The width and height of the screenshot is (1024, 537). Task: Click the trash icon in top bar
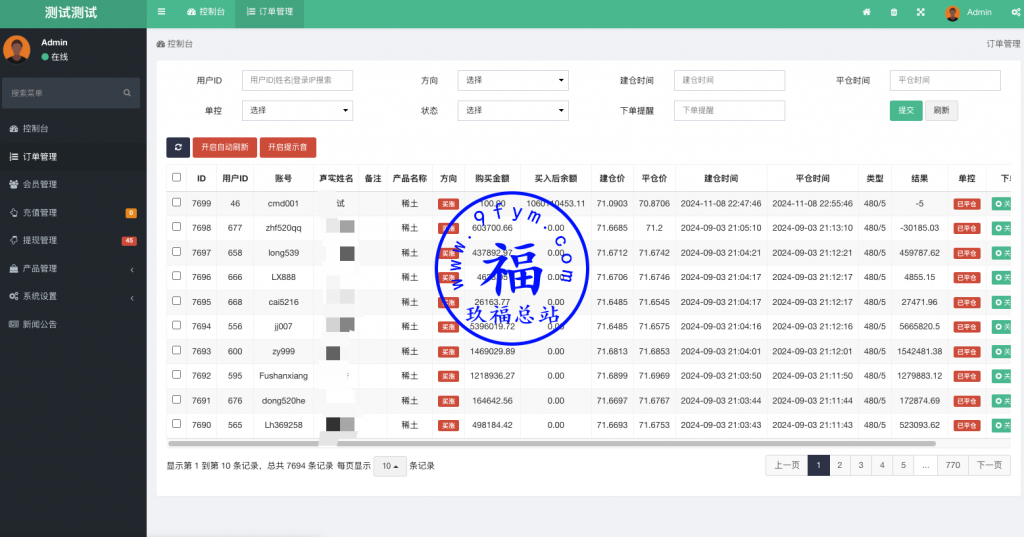pyautogui.click(x=893, y=12)
